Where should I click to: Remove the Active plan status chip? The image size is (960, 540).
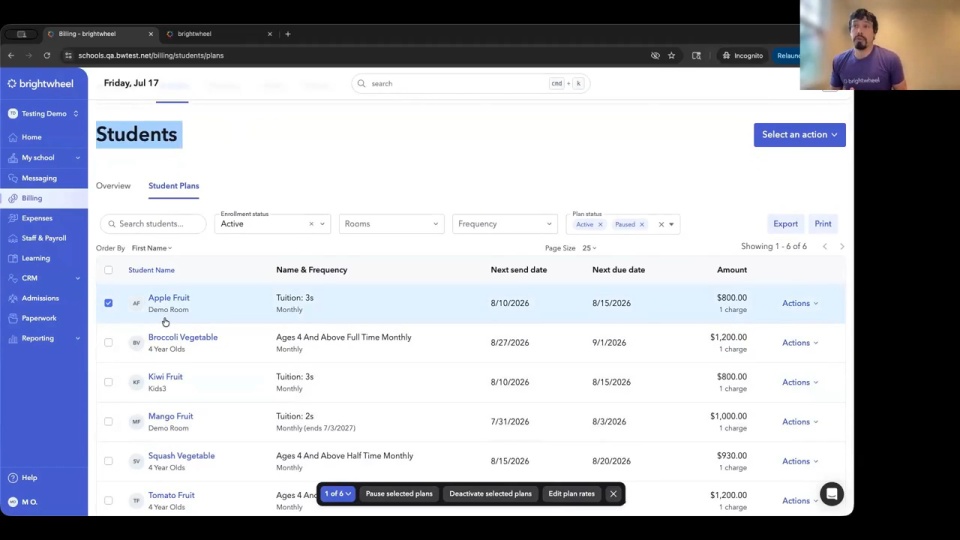pos(600,225)
